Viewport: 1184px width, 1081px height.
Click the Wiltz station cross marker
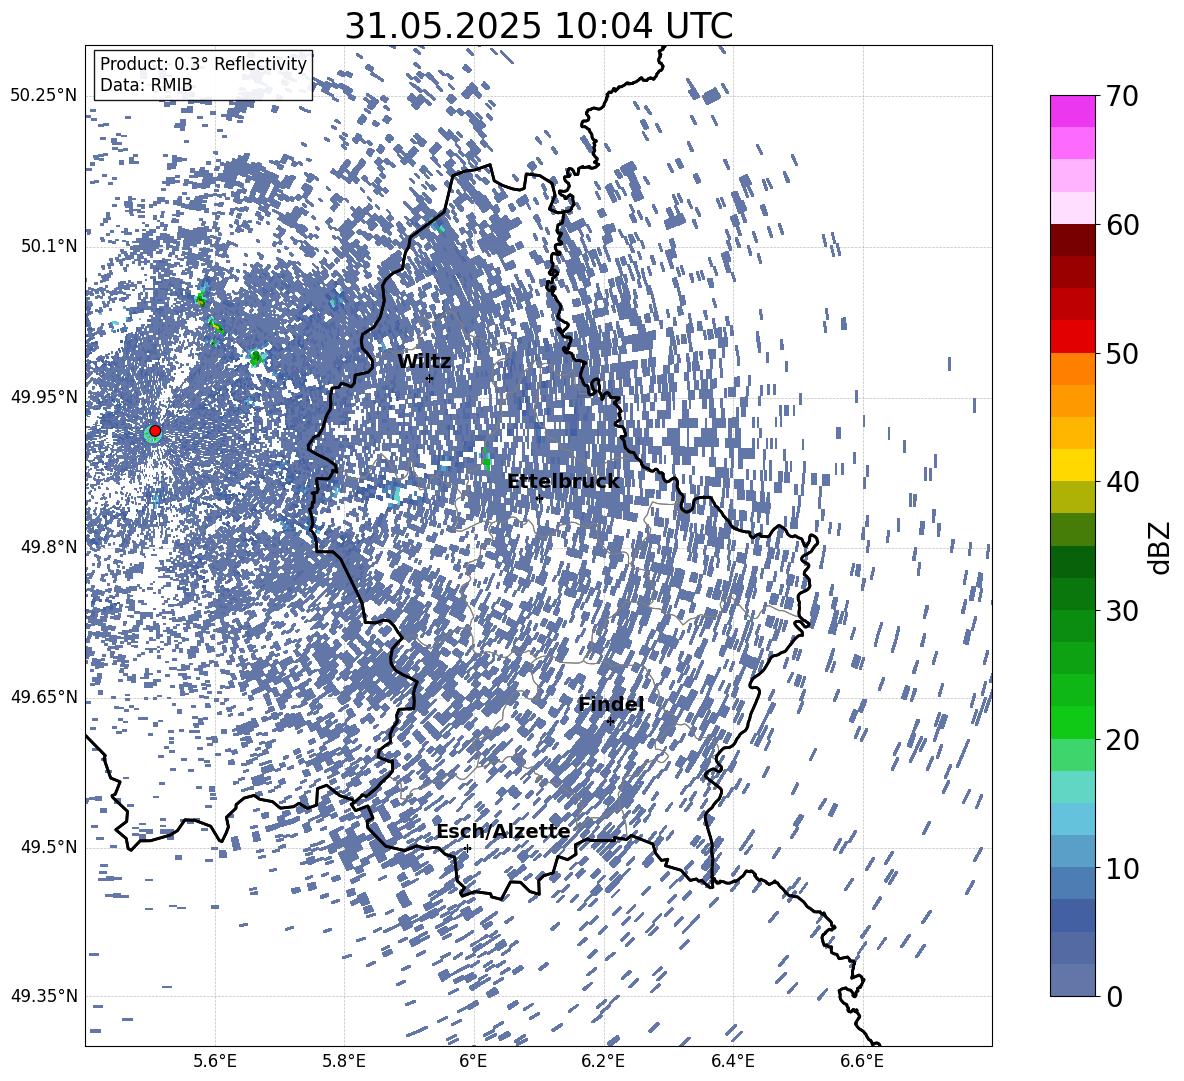coord(430,378)
